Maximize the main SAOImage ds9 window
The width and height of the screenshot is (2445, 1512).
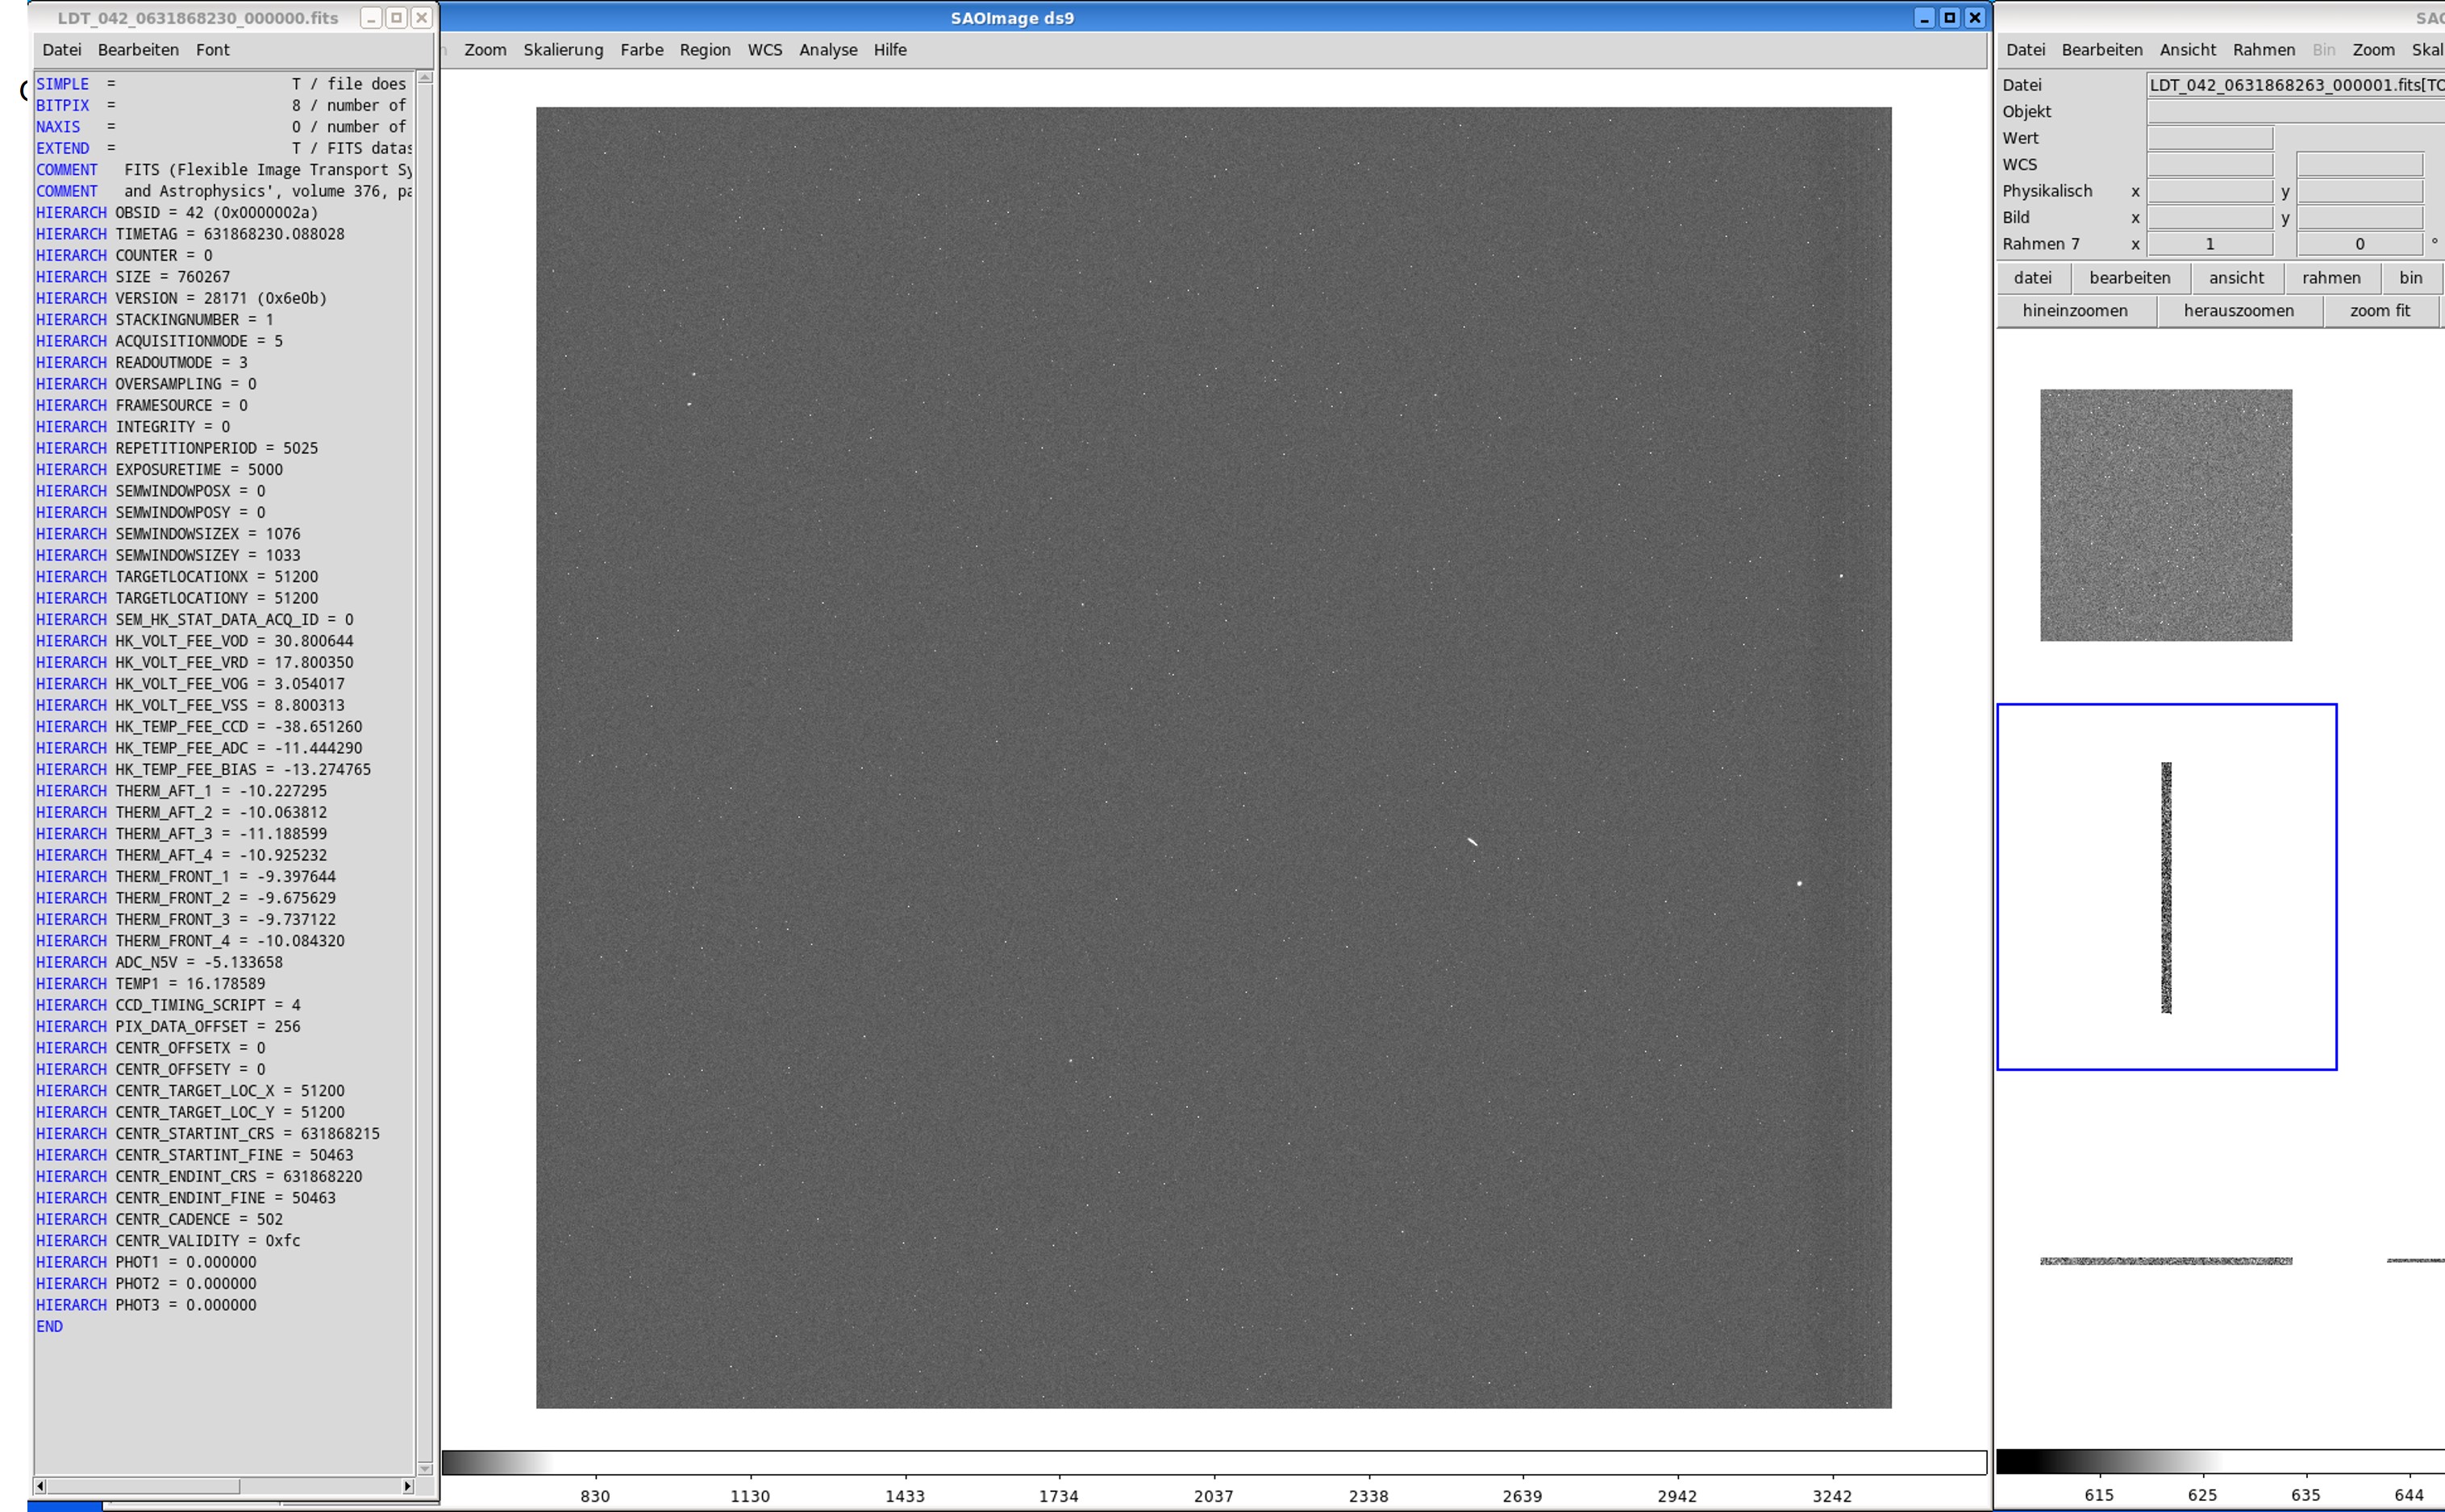[x=1949, y=18]
